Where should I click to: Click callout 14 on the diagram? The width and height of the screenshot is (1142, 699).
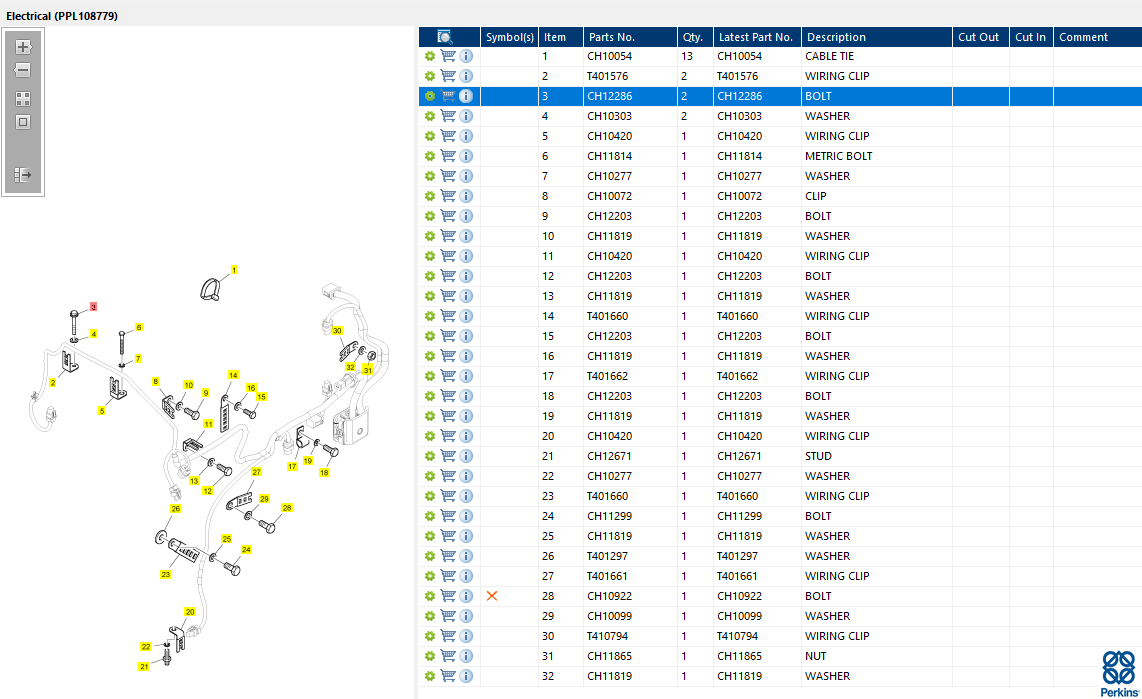point(233,375)
